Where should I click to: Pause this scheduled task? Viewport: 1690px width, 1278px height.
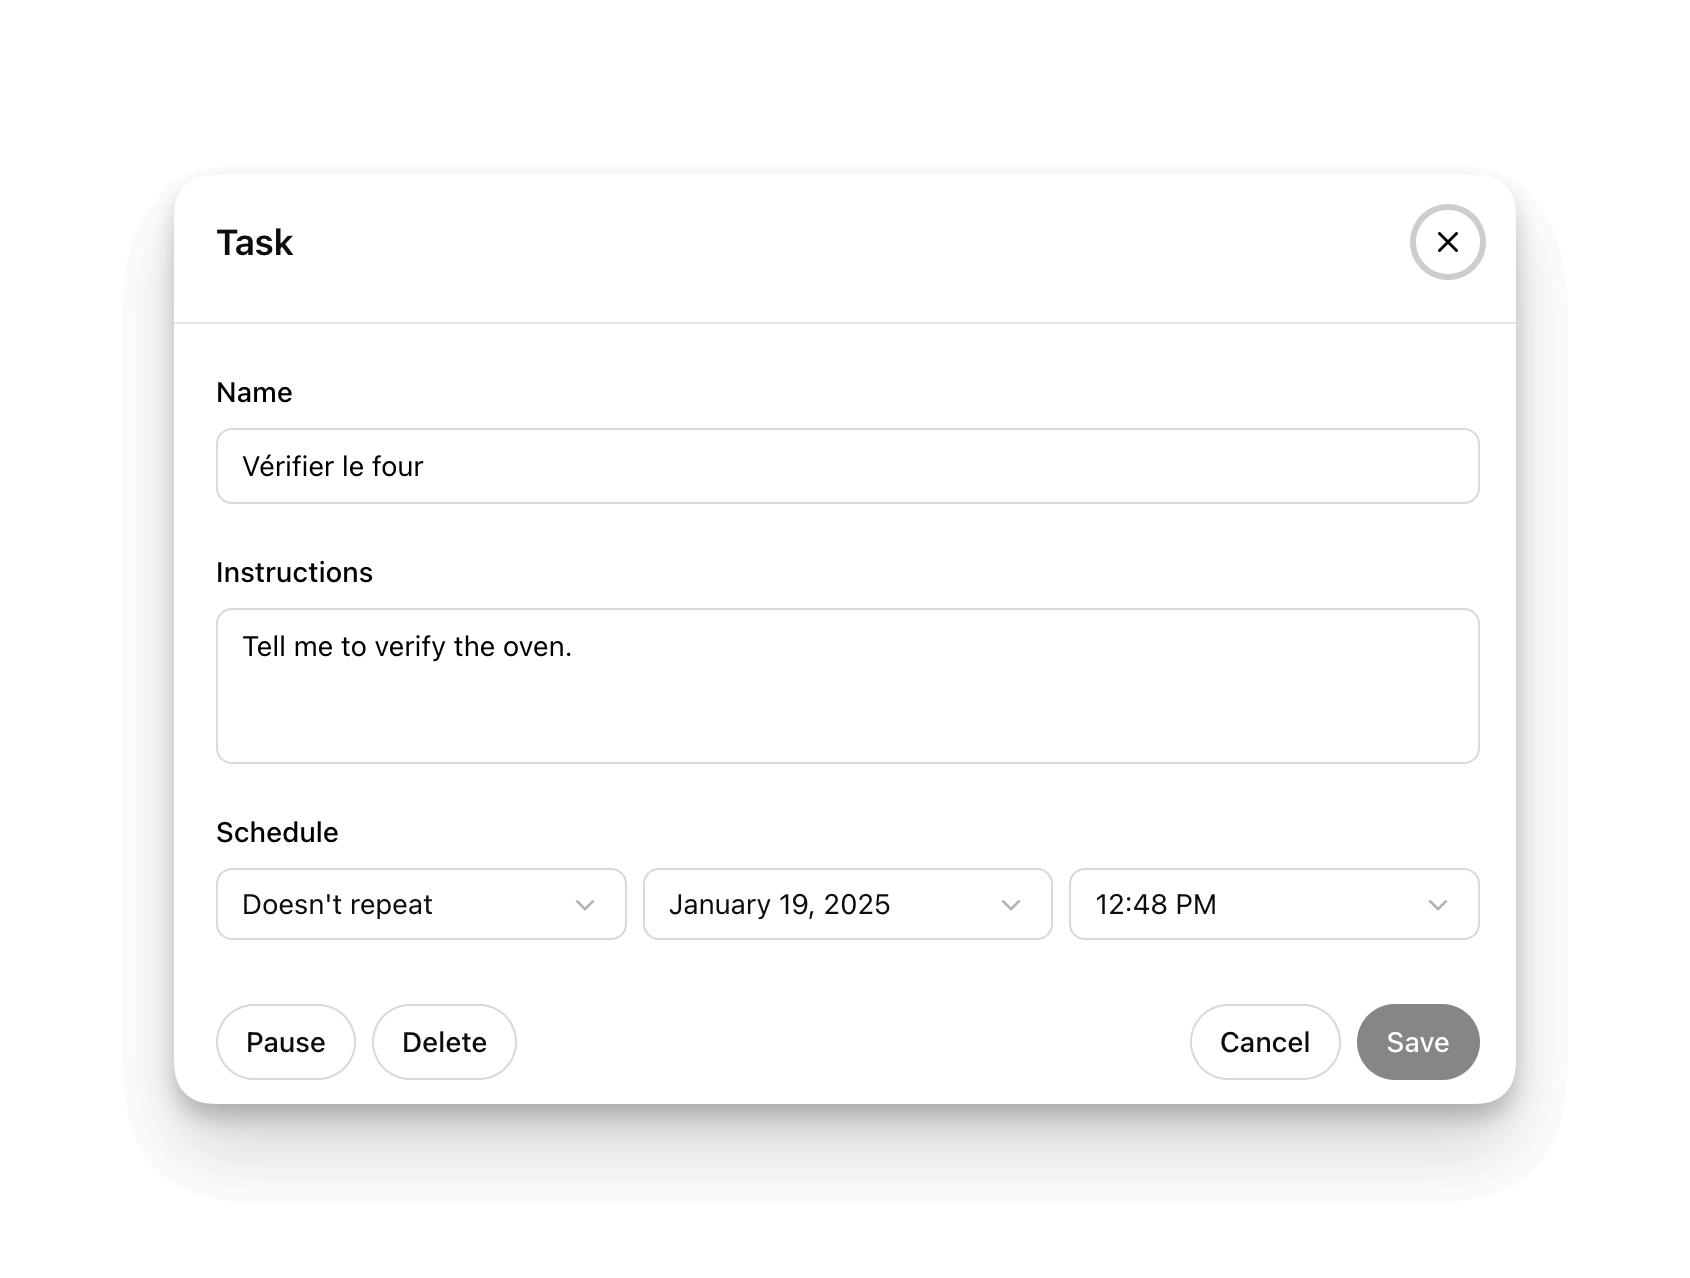[x=285, y=1042]
